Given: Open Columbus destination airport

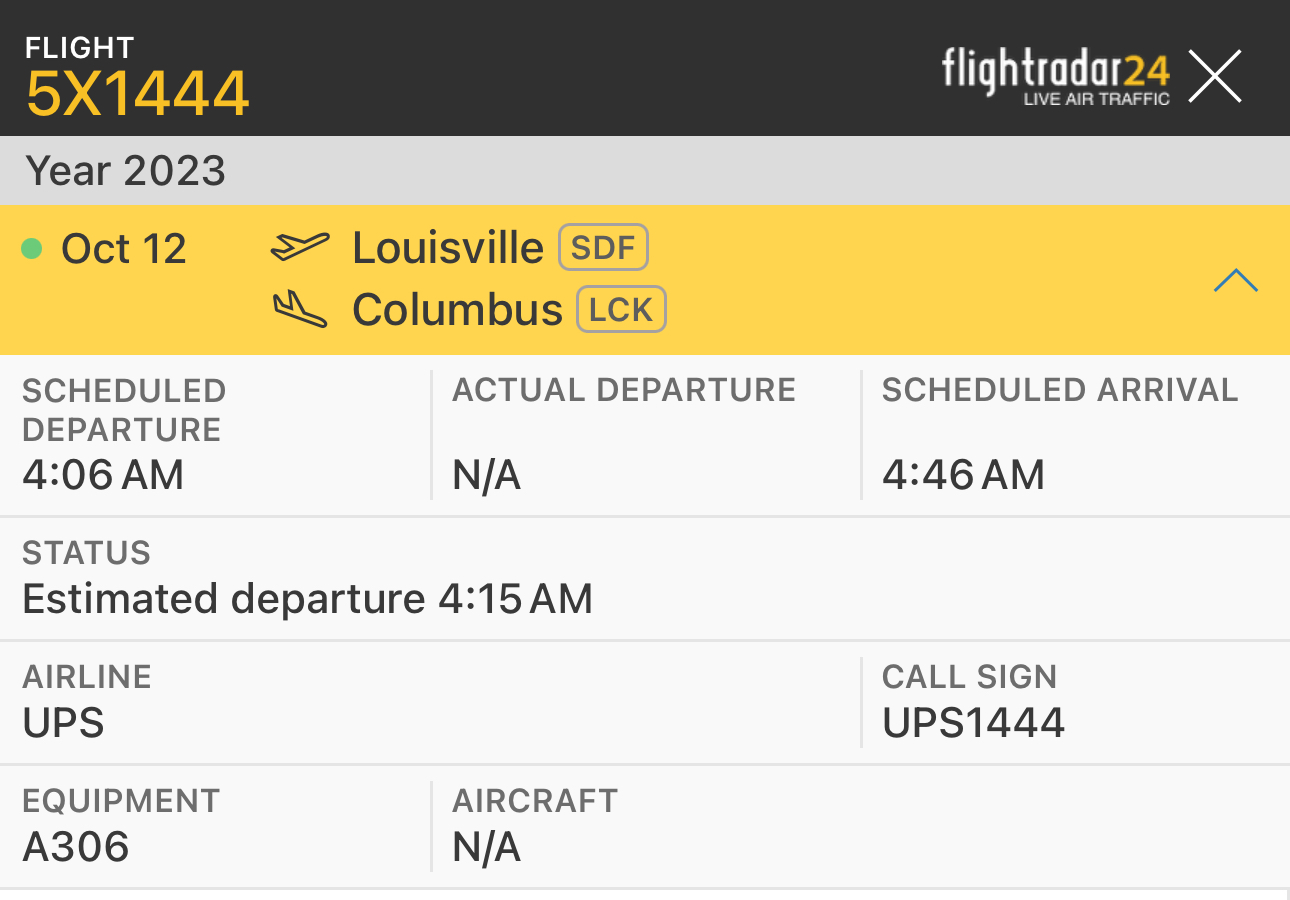Looking at the screenshot, I should [457, 310].
